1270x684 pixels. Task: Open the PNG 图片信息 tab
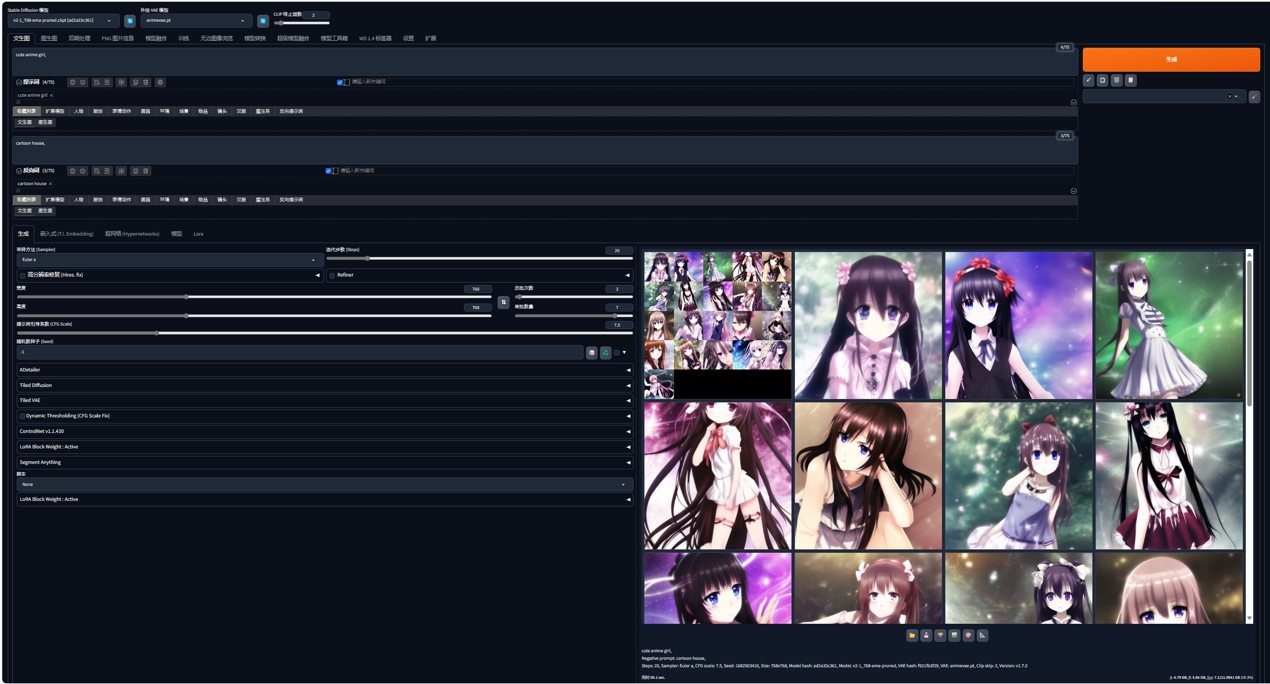118,38
